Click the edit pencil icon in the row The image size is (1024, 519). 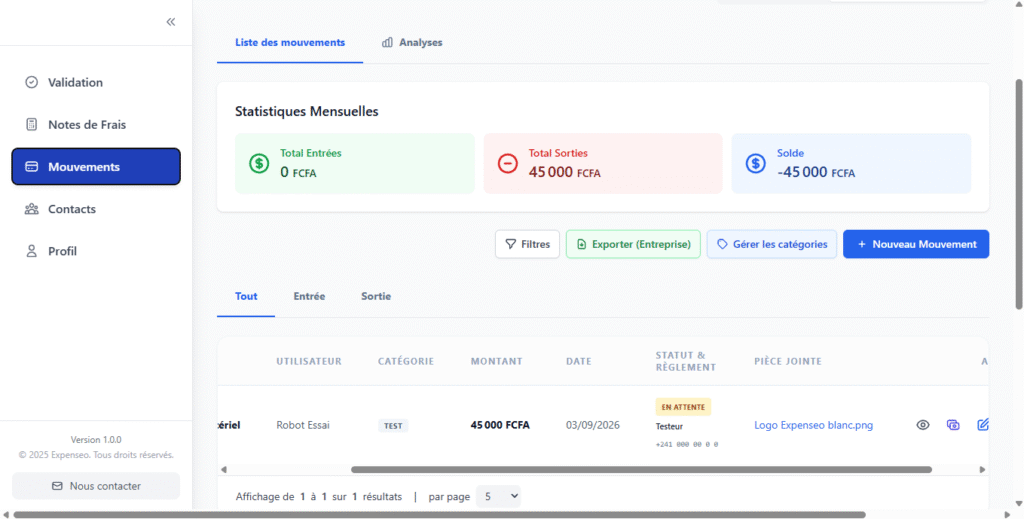[983, 425]
